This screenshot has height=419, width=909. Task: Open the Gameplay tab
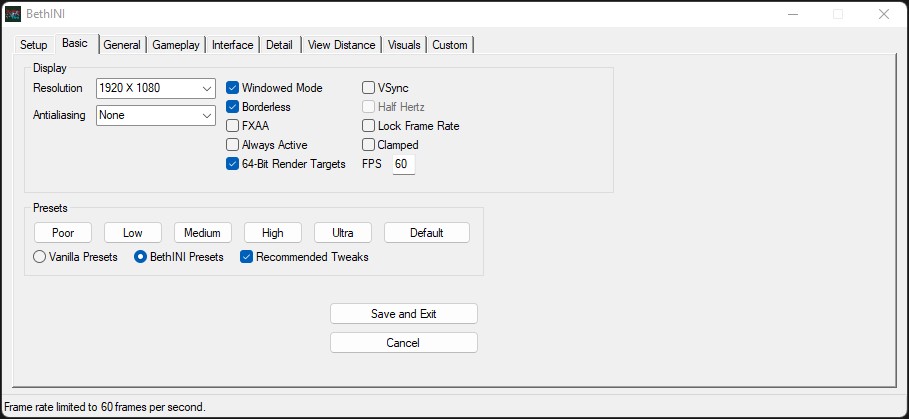[177, 45]
